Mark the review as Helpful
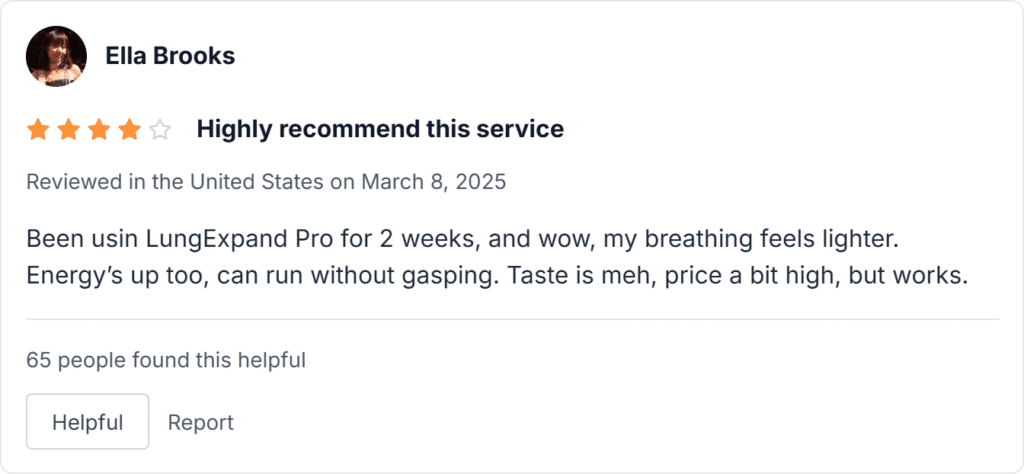Screen dimensions: 1024x474 (x=88, y=422)
